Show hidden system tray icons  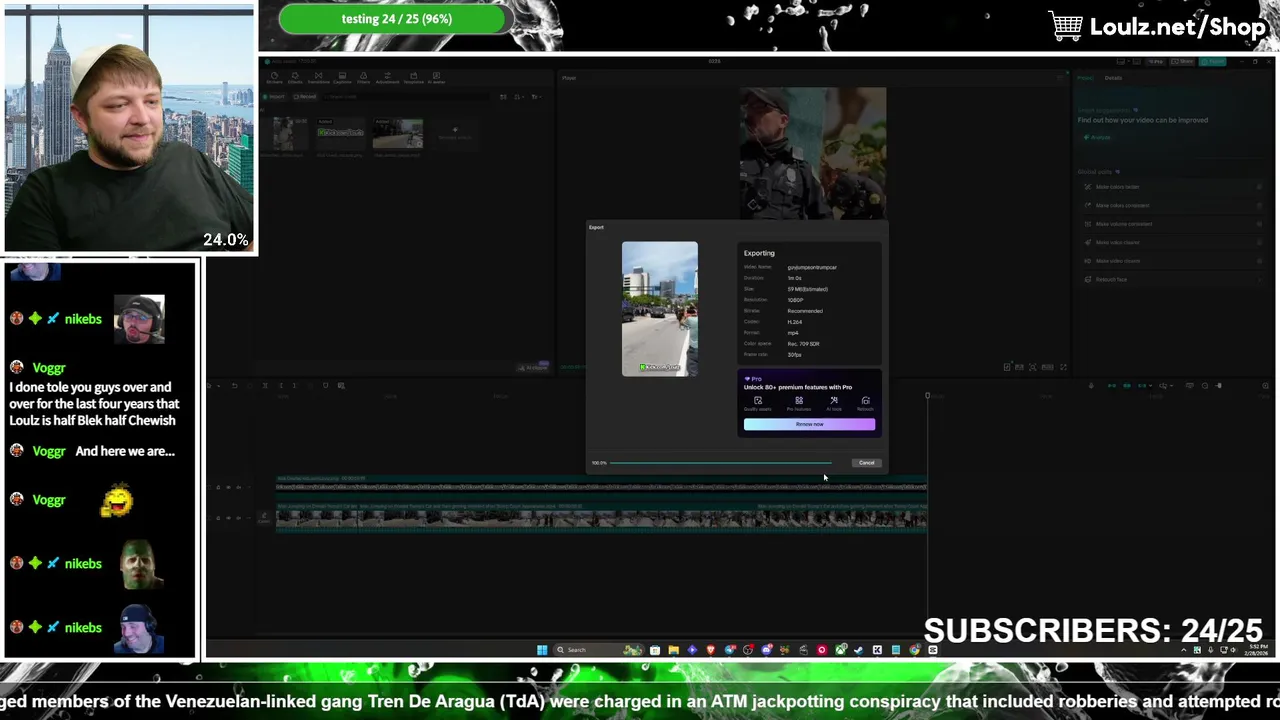click(x=1185, y=650)
